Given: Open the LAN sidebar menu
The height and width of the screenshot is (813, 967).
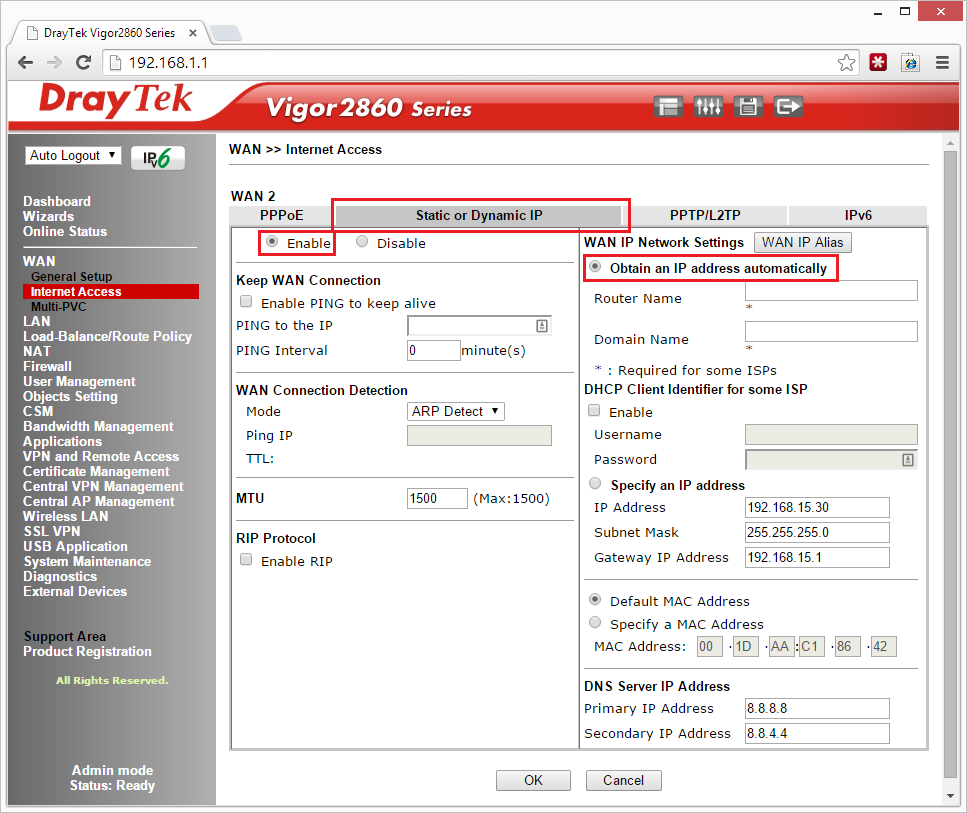Looking at the screenshot, I should (36, 321).
